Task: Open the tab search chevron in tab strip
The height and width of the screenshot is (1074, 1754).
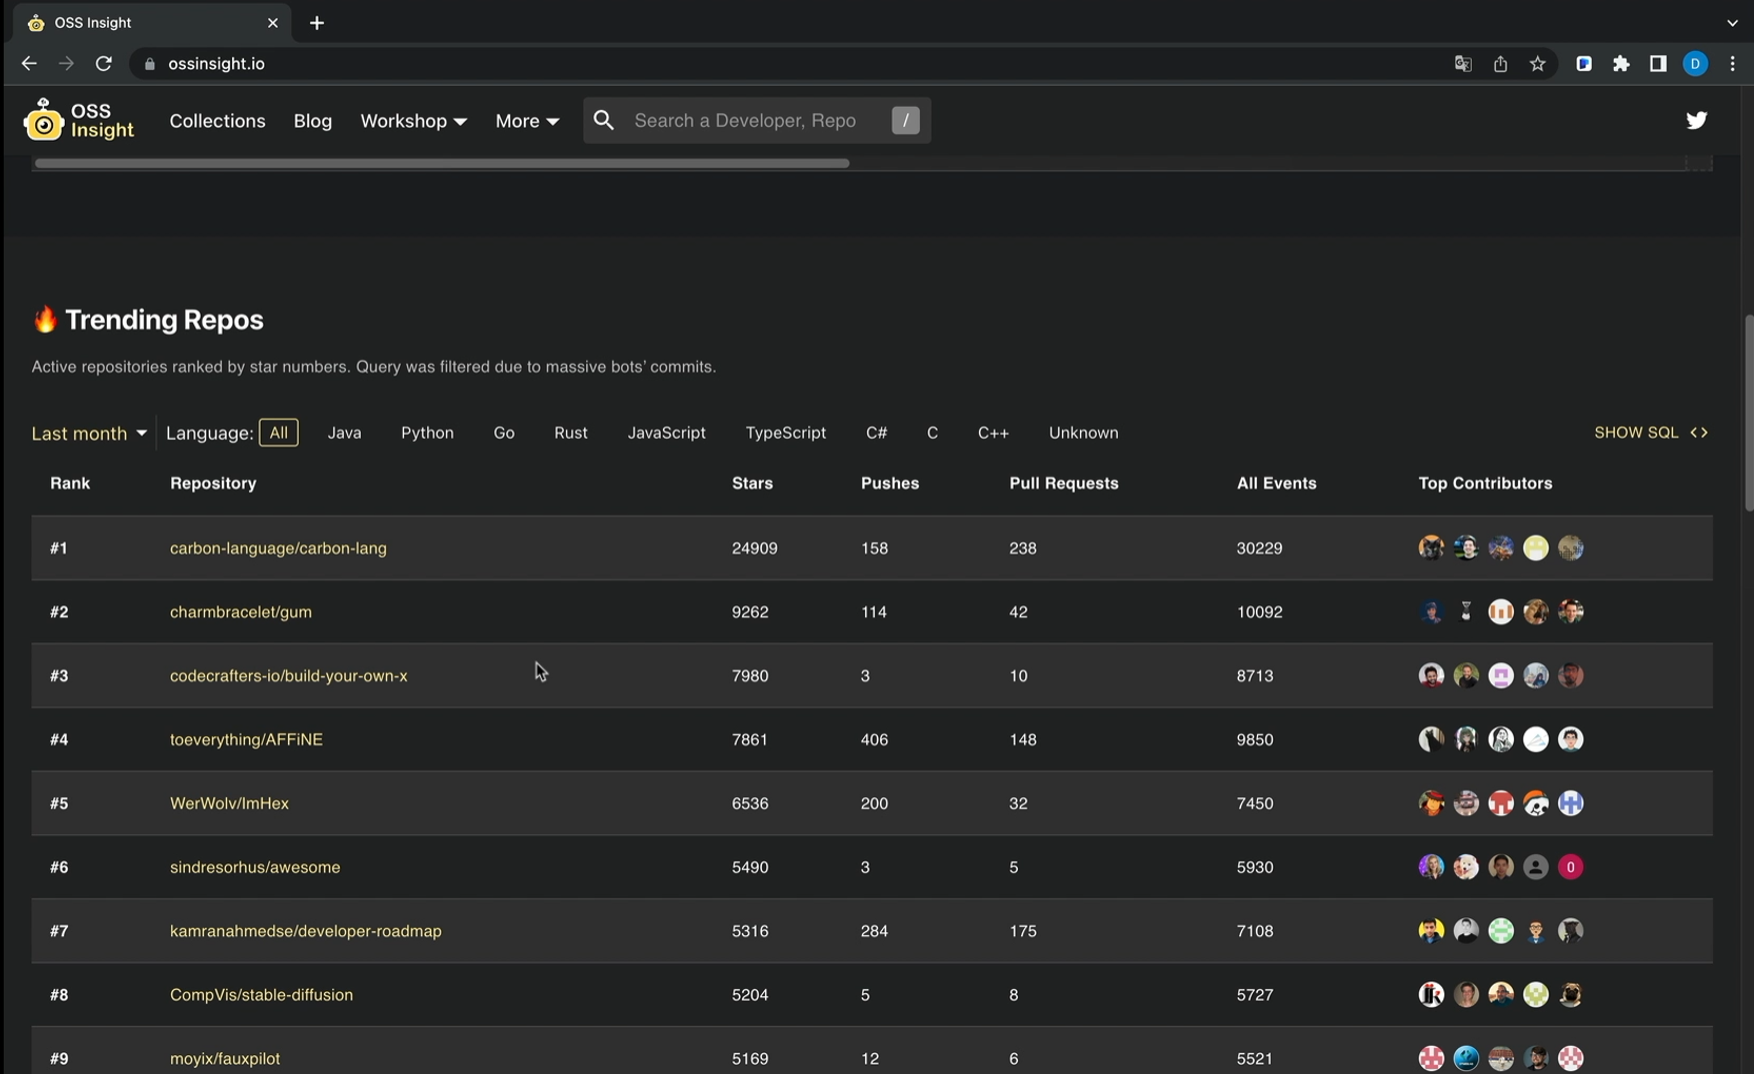Action: 1732,23
